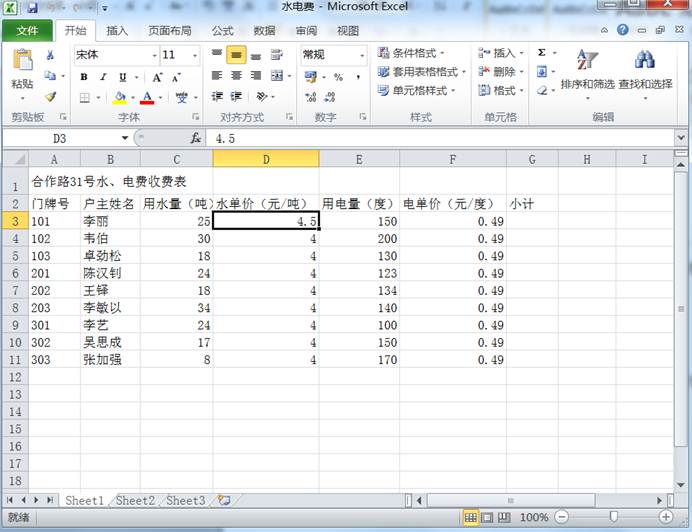Open the 文件 file menu button
The height and width of the screenshot is (532, 692).
[27, 30]
